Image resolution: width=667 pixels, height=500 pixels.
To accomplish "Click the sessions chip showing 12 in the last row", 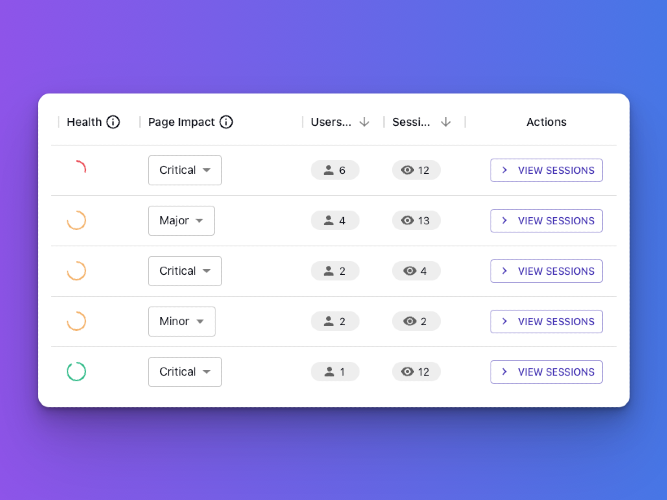I will pyautogui.click(x=416, y=372).
